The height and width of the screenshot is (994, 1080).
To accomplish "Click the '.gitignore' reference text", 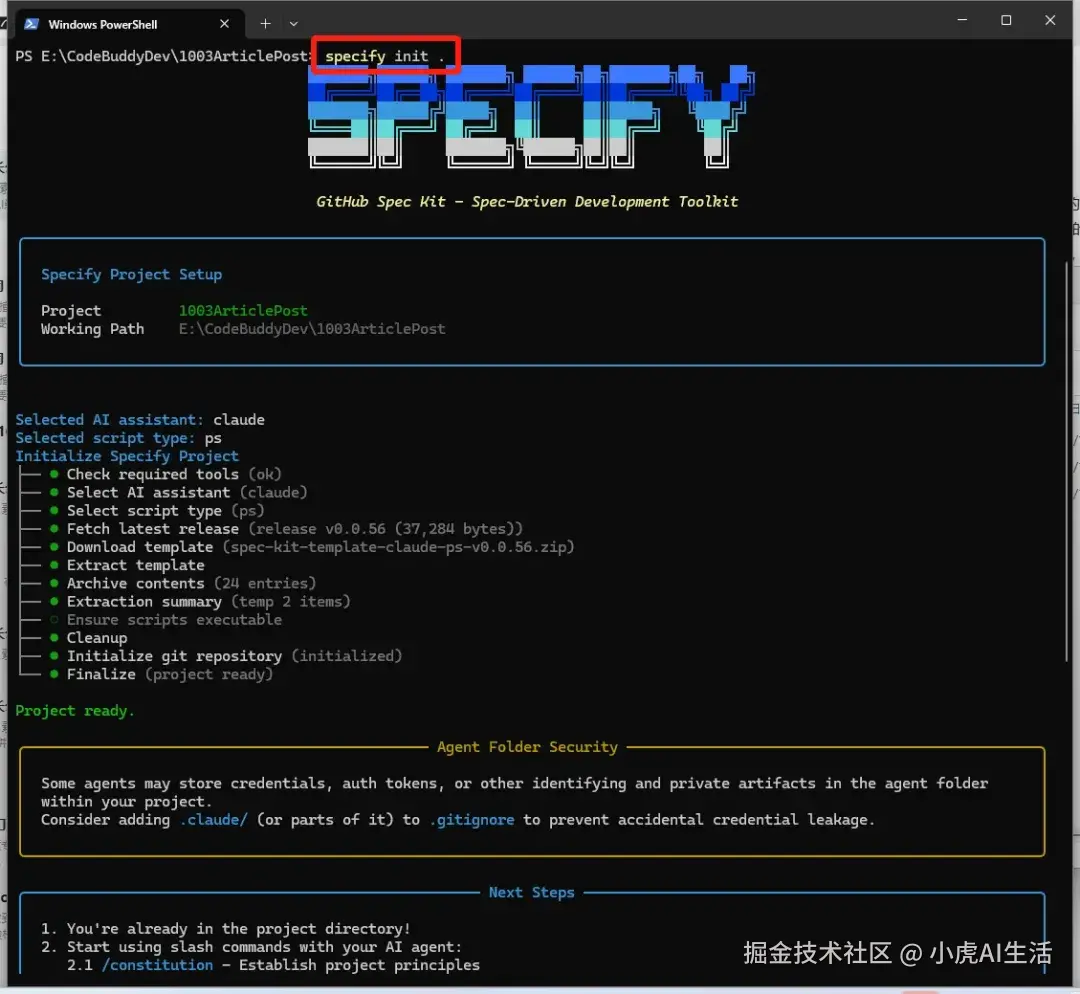I will click(472, 820).
